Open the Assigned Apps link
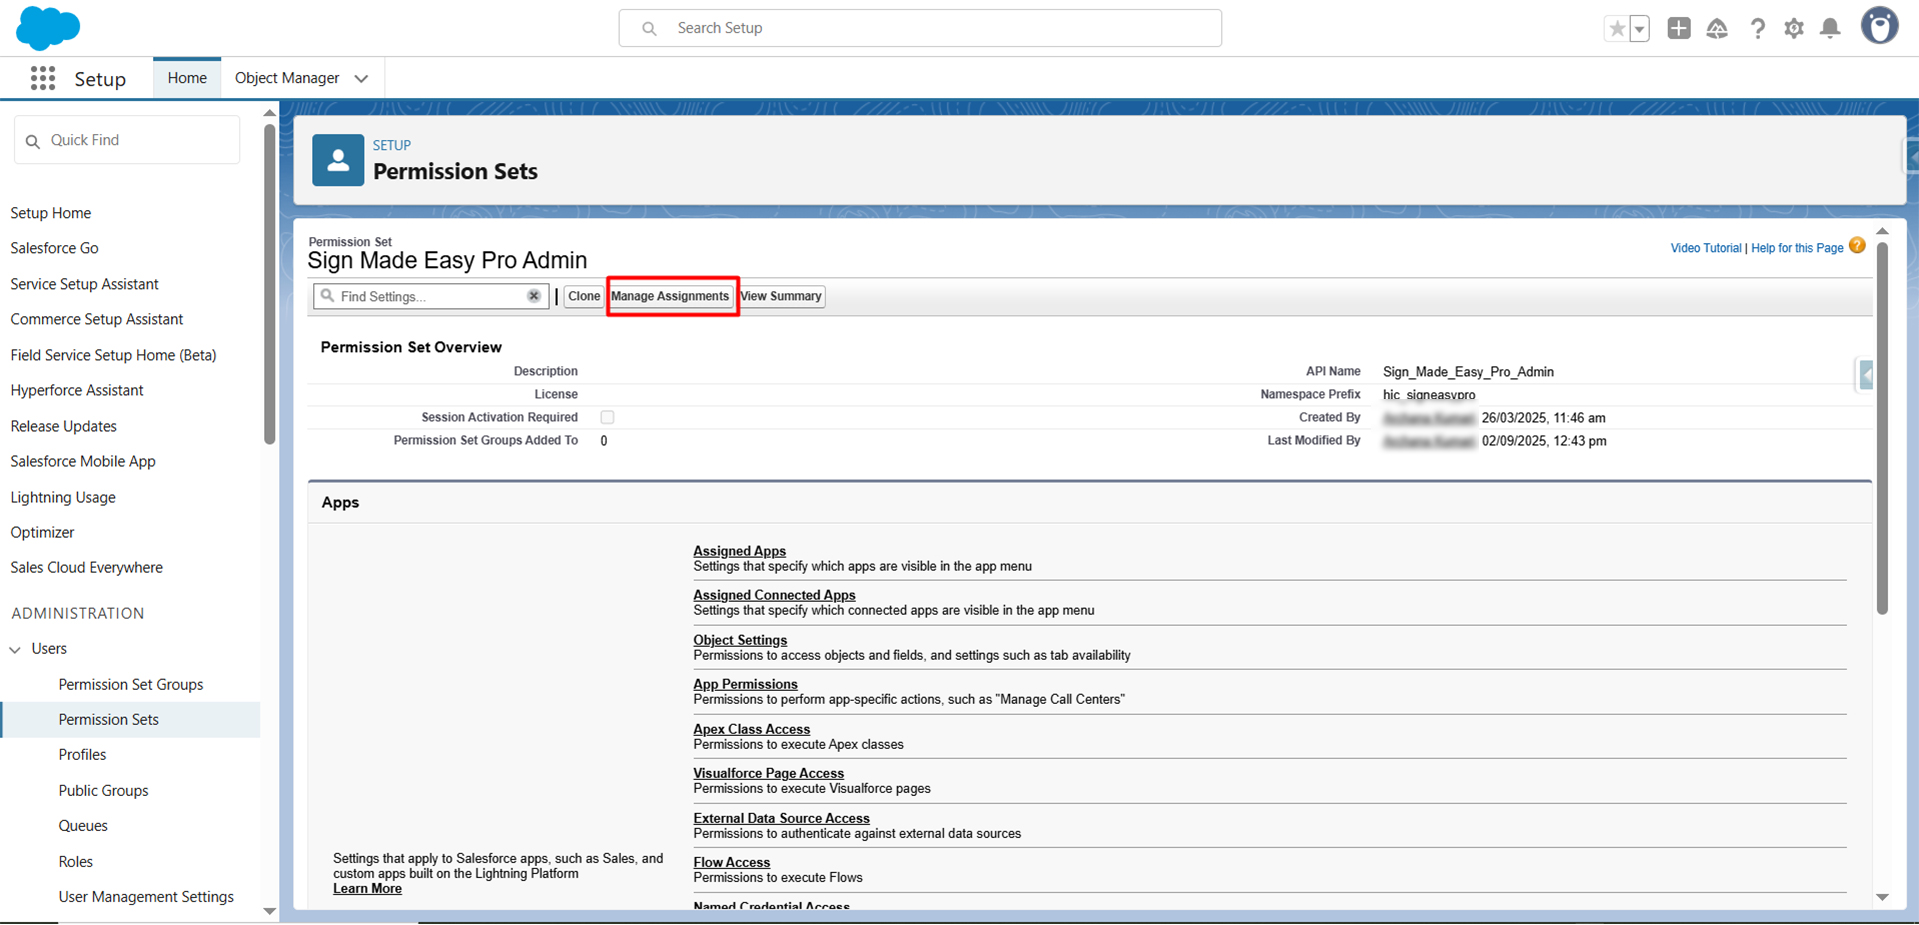Screen dimensions: 1919x925 [739, 551]
